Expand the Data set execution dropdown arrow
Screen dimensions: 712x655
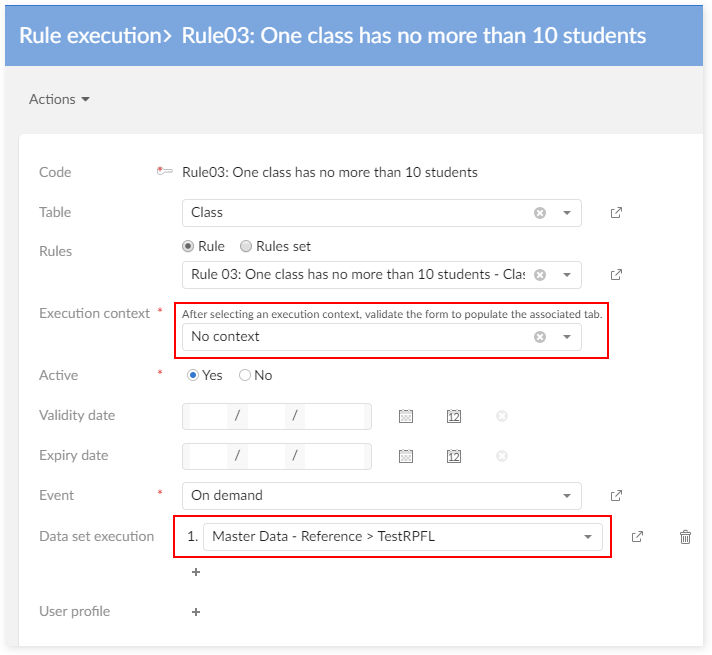(x=588, y=537)
